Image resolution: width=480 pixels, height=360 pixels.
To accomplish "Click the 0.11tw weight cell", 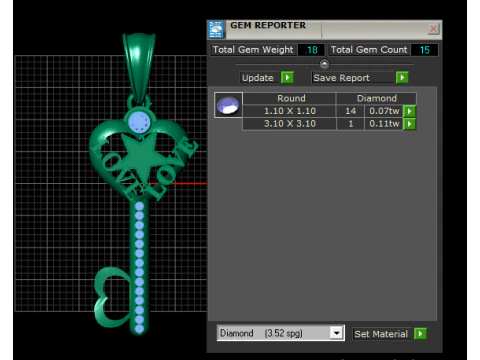I will coord(384,124).
